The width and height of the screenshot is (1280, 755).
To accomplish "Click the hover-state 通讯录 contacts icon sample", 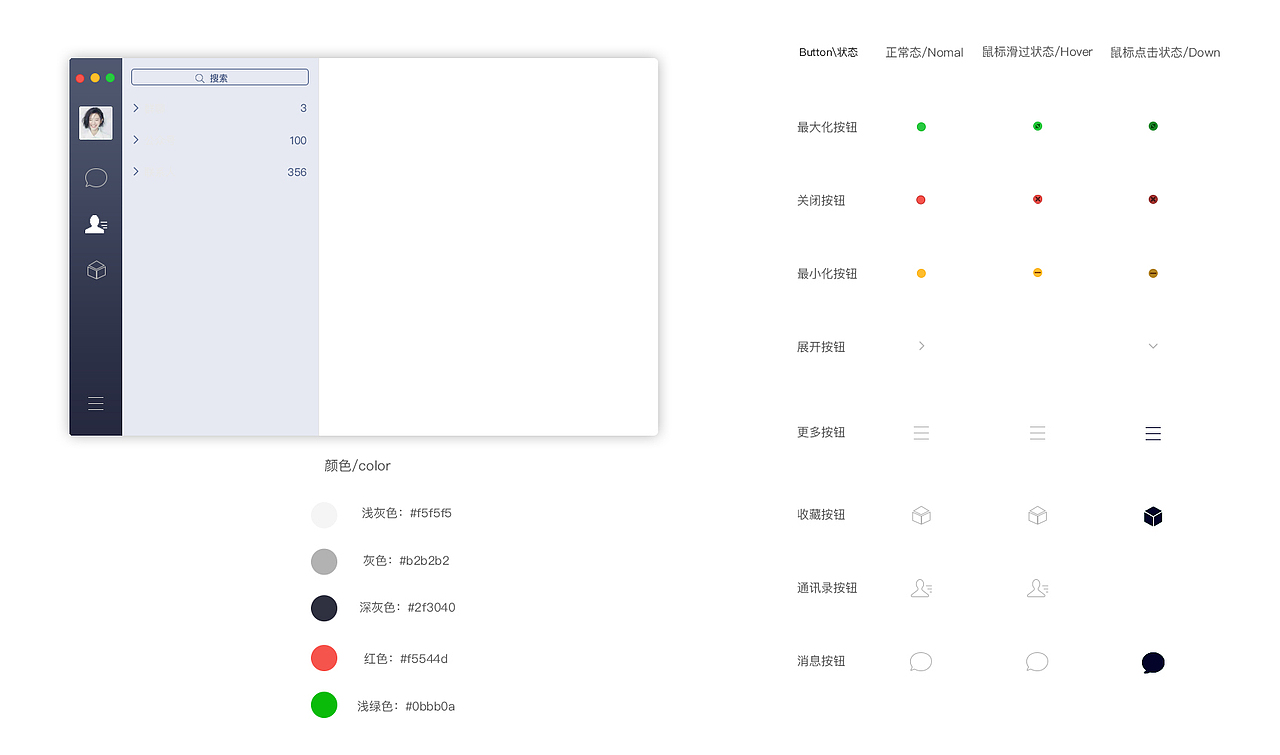I will click(x=1037, y=588).
